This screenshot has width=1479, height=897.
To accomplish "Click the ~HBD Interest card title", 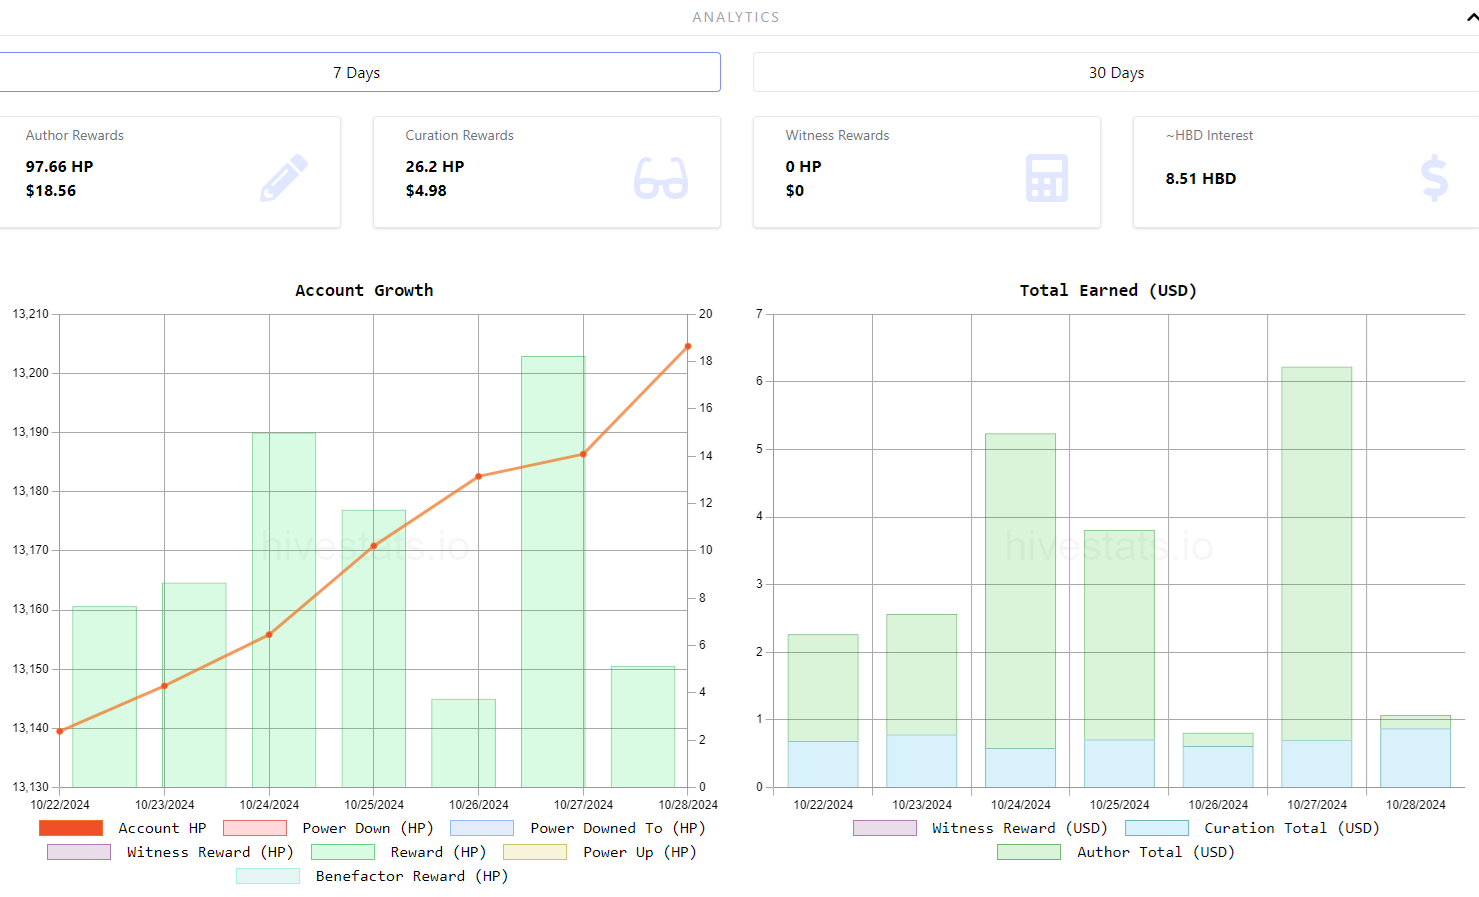I will click(x=1209, y=135).
